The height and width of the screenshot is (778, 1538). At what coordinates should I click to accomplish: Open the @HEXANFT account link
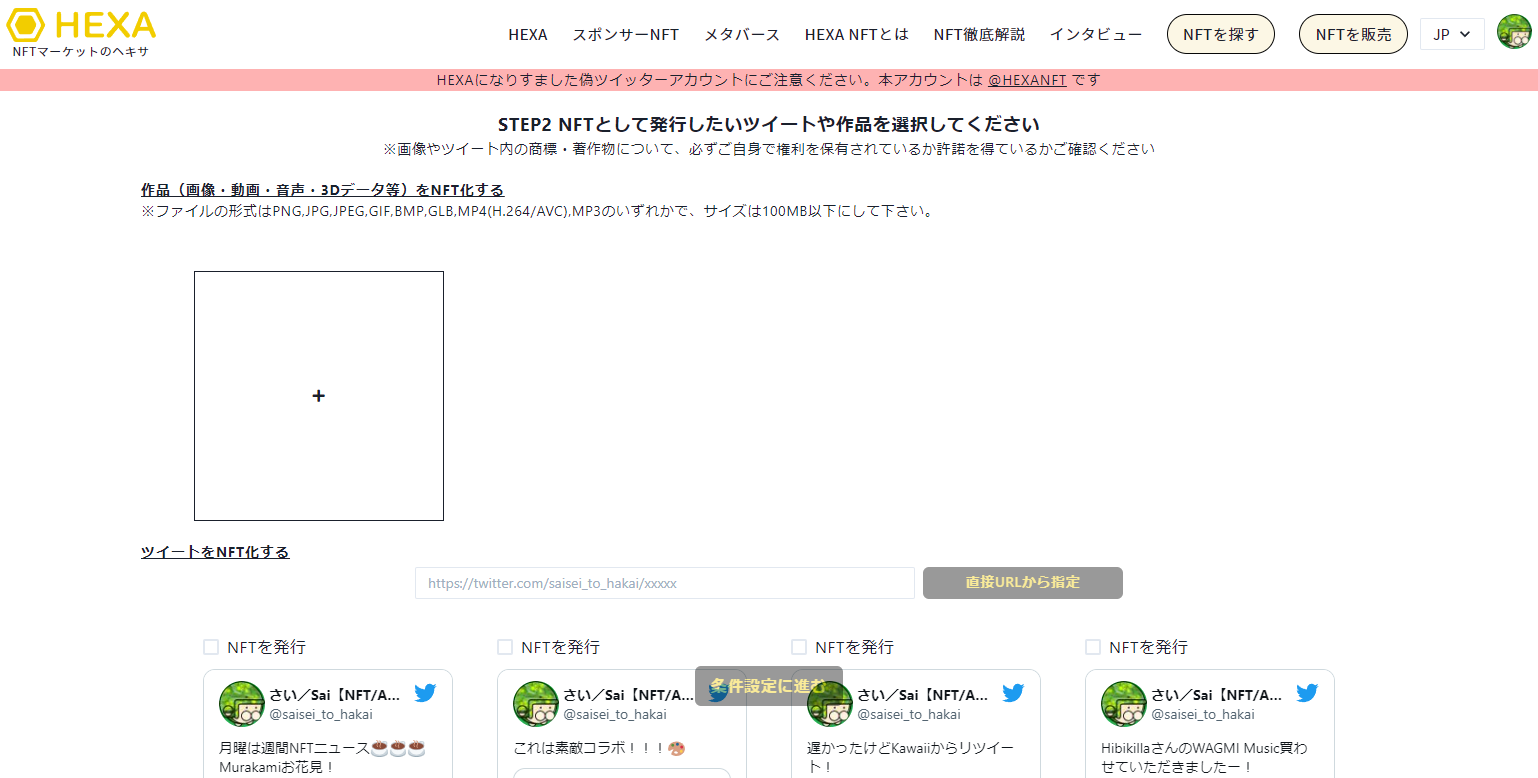point(1027,80)
